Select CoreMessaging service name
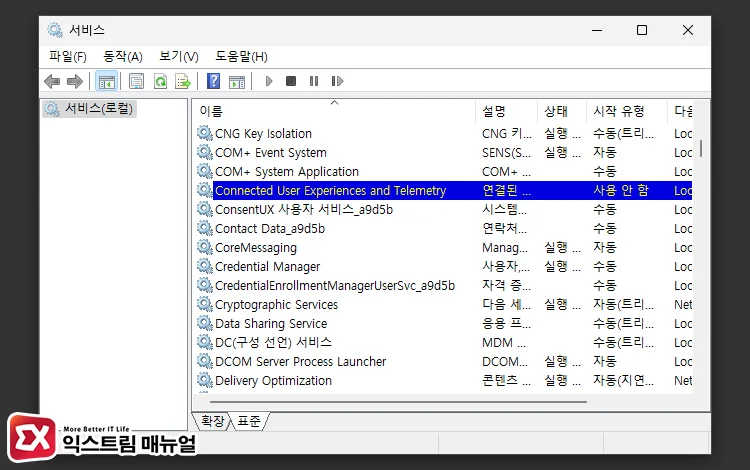 pos(256,248)
